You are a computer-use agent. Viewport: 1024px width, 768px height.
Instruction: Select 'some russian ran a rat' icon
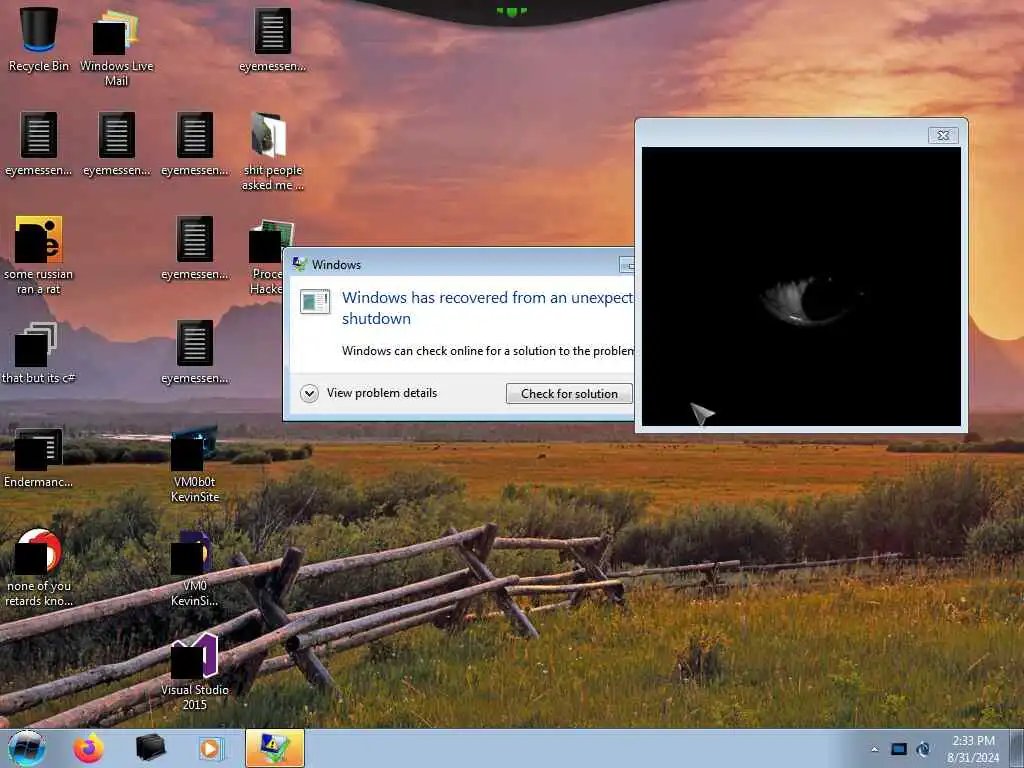click(39, 255)
